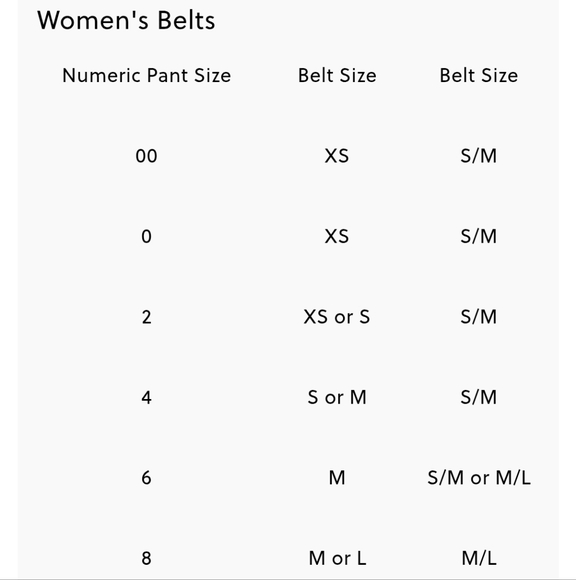Viewport: 576px width, 580px height.
Task: Select the S or M cell
Action: coord(337,397)
